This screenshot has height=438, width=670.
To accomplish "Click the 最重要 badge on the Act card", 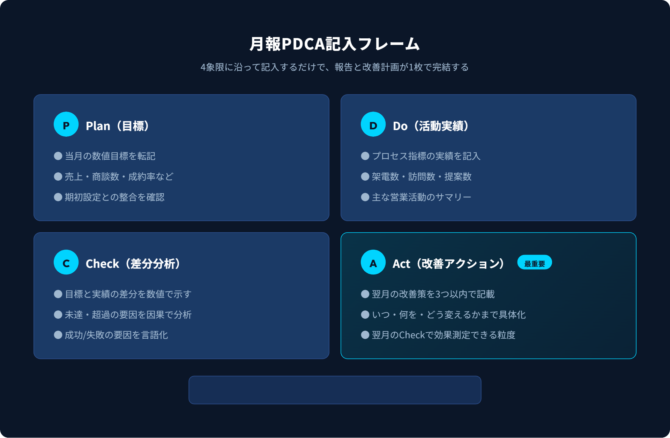I will tap(535, 263).
